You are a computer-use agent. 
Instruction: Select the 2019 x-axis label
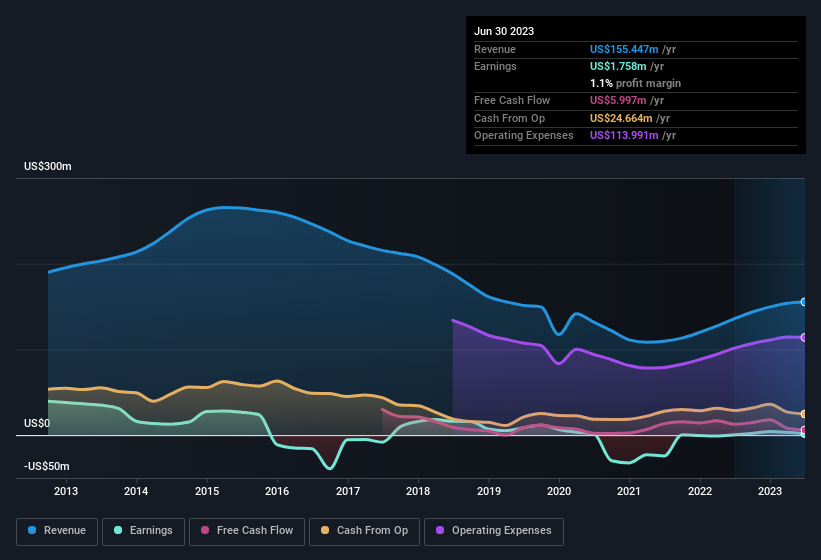(489, 491)
